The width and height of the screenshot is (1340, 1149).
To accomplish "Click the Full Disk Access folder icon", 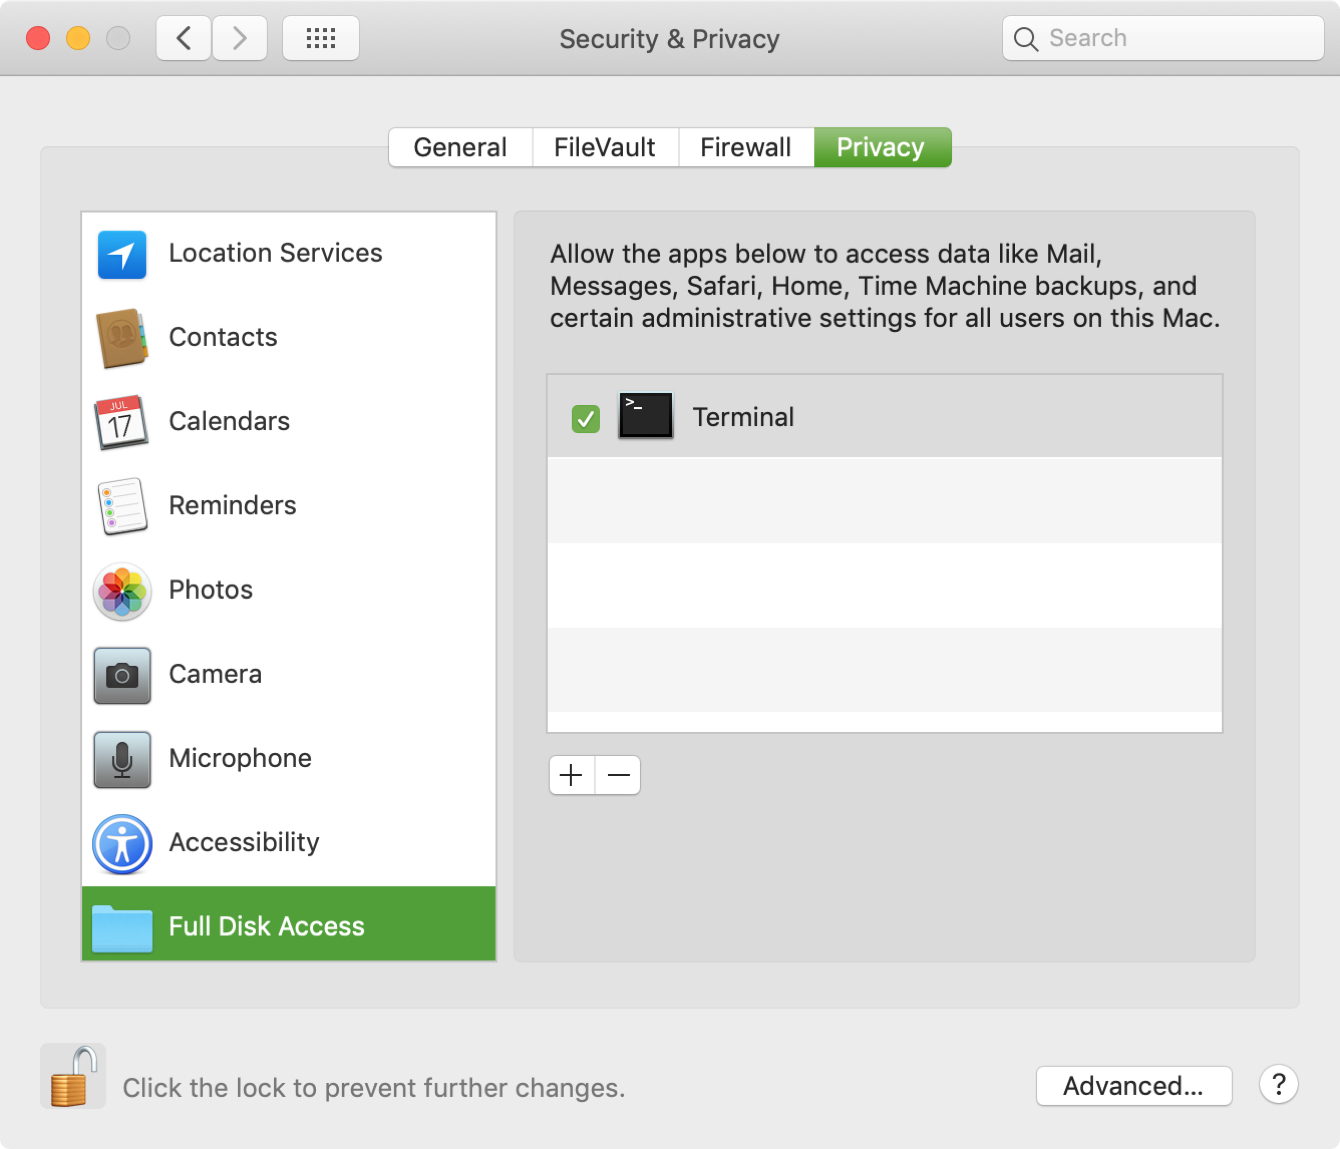I will click(122, 928).
